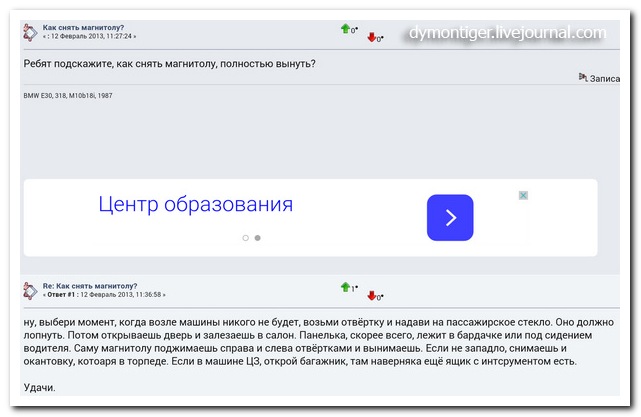Open the 'Центр образования' ad headline
The image size is (641, 417).
195,205
